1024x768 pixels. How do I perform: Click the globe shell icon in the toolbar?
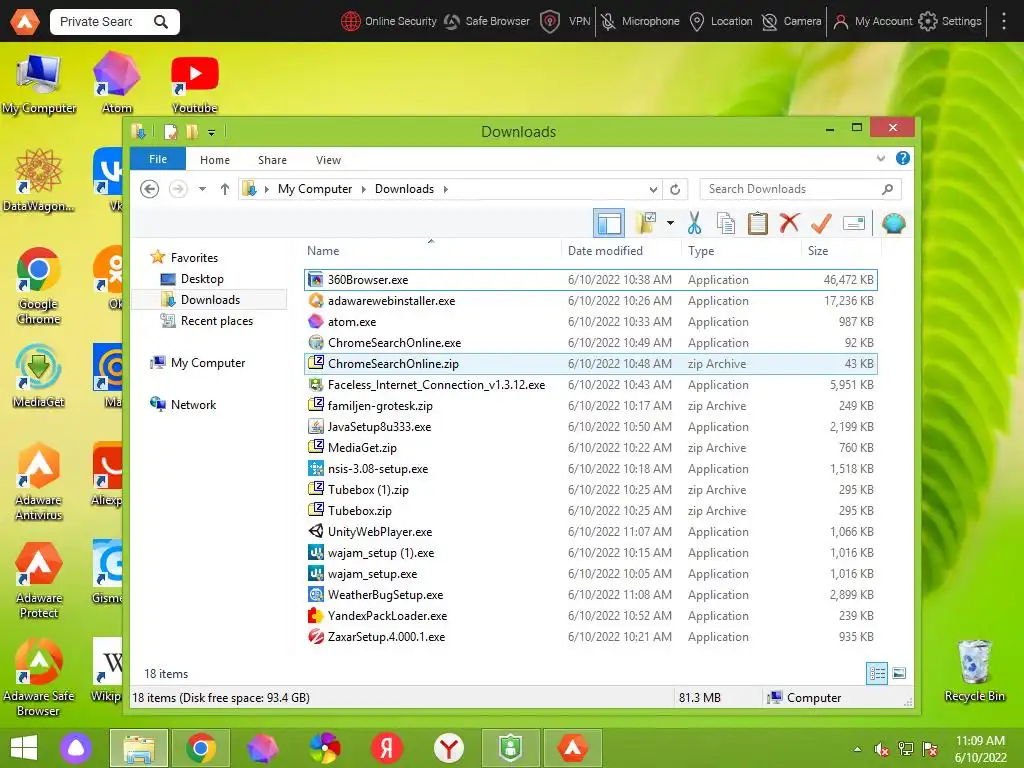[x=893, y=223]
